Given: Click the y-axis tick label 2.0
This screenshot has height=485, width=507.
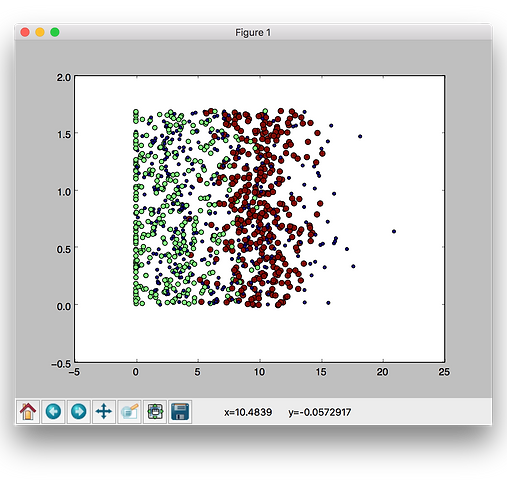Looking at the screenshot, I should [x=64, y=77].
